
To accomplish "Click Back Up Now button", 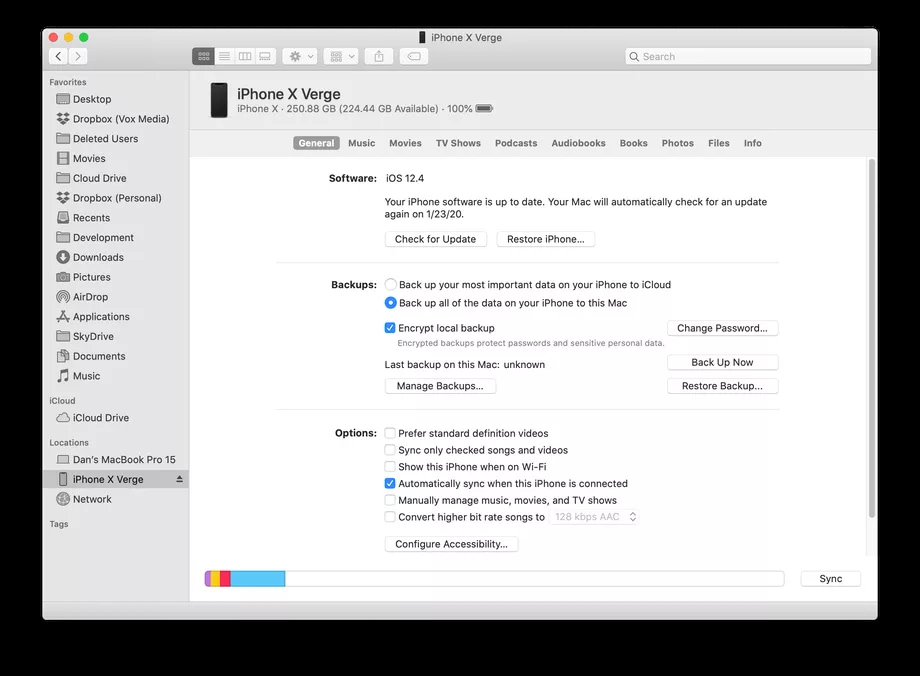I will tap(722, 363).
